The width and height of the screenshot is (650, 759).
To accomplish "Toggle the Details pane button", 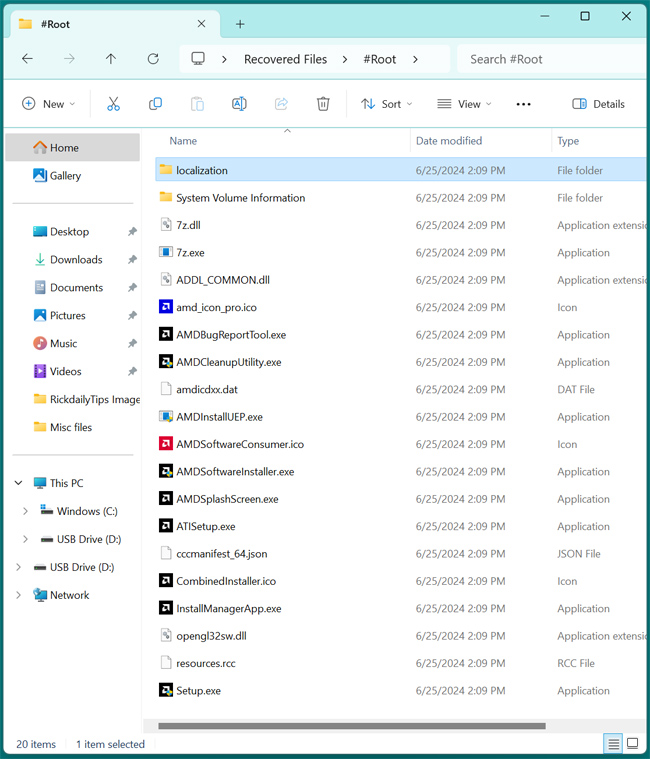I will [598, 104].
